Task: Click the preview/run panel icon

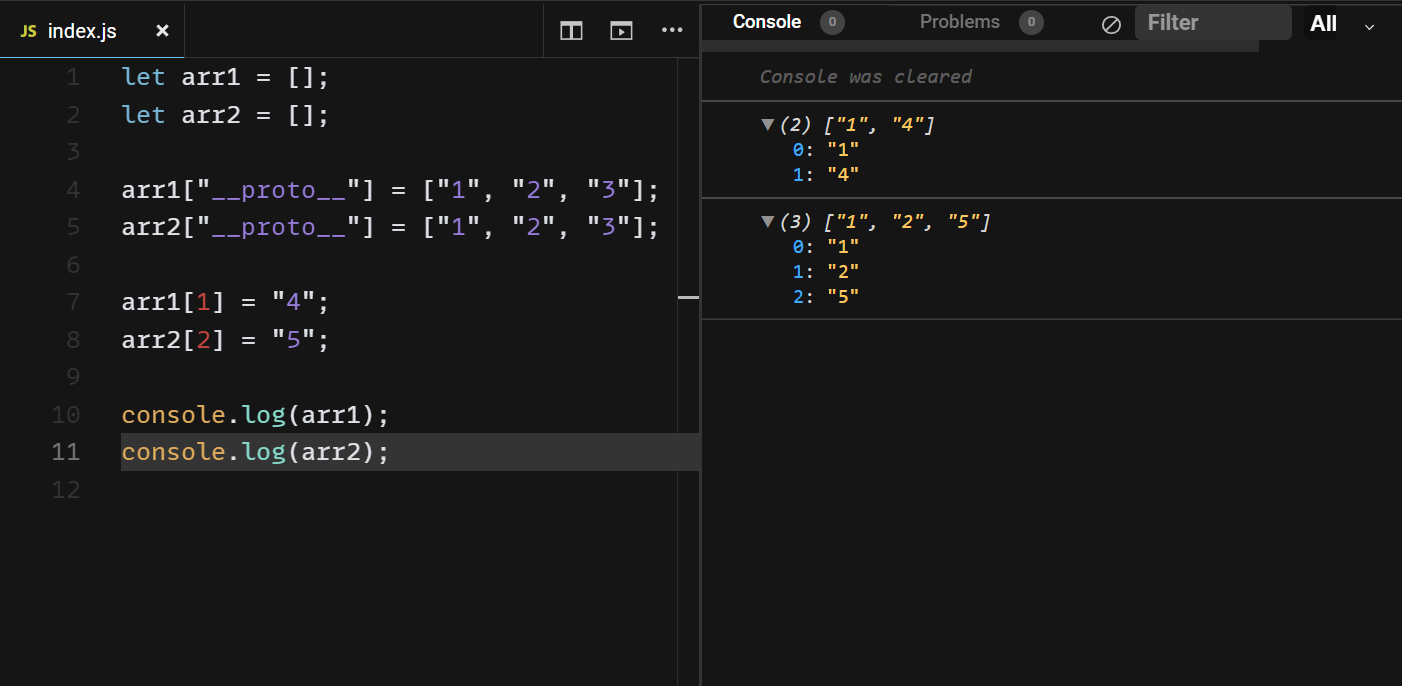Action: 621,31
